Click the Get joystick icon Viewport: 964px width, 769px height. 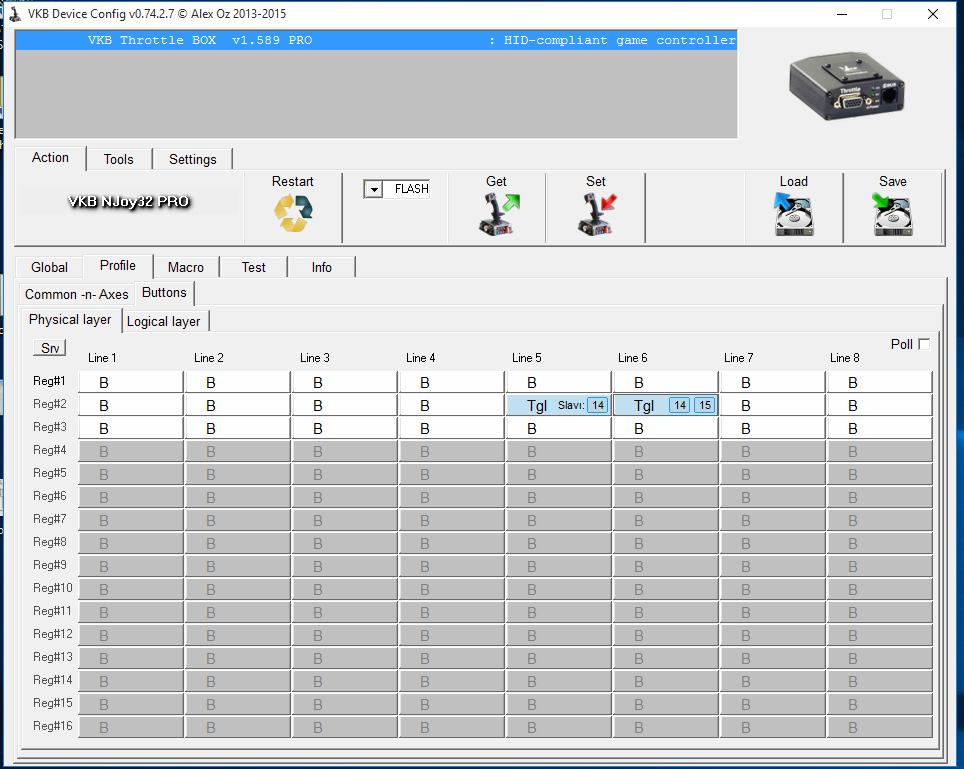pos(499,213)
